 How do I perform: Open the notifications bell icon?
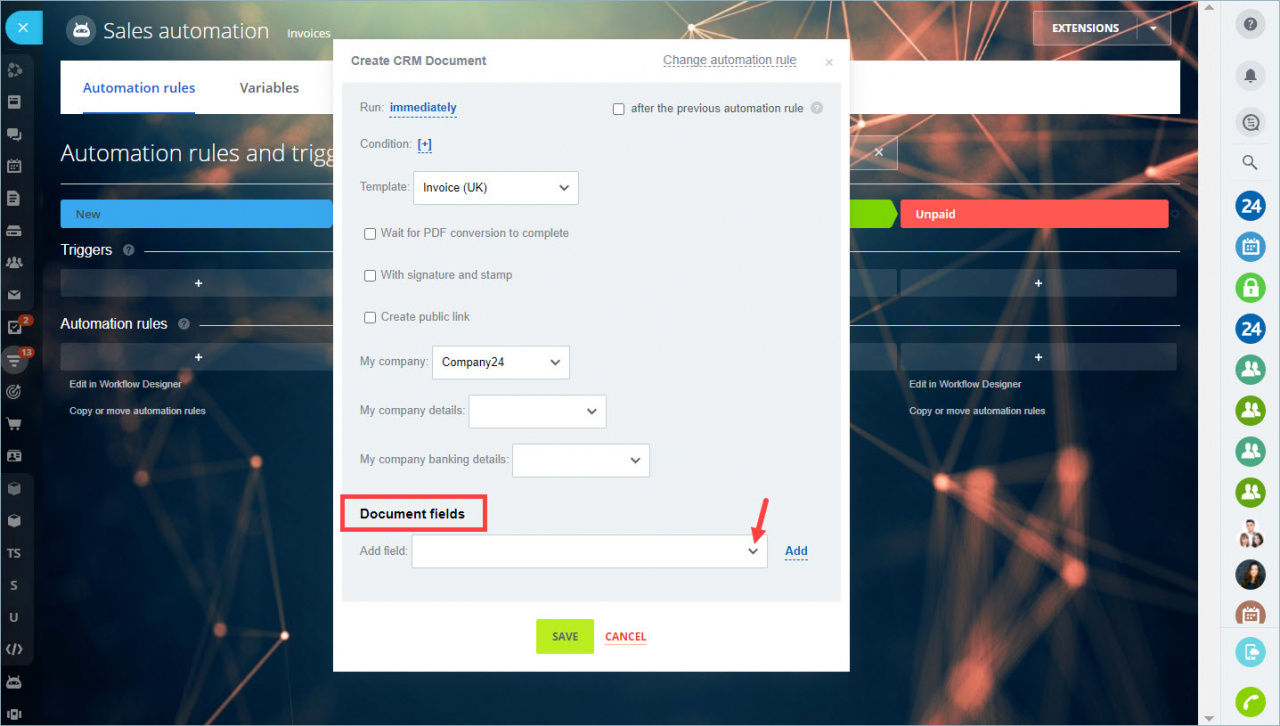coord(1250,75)
